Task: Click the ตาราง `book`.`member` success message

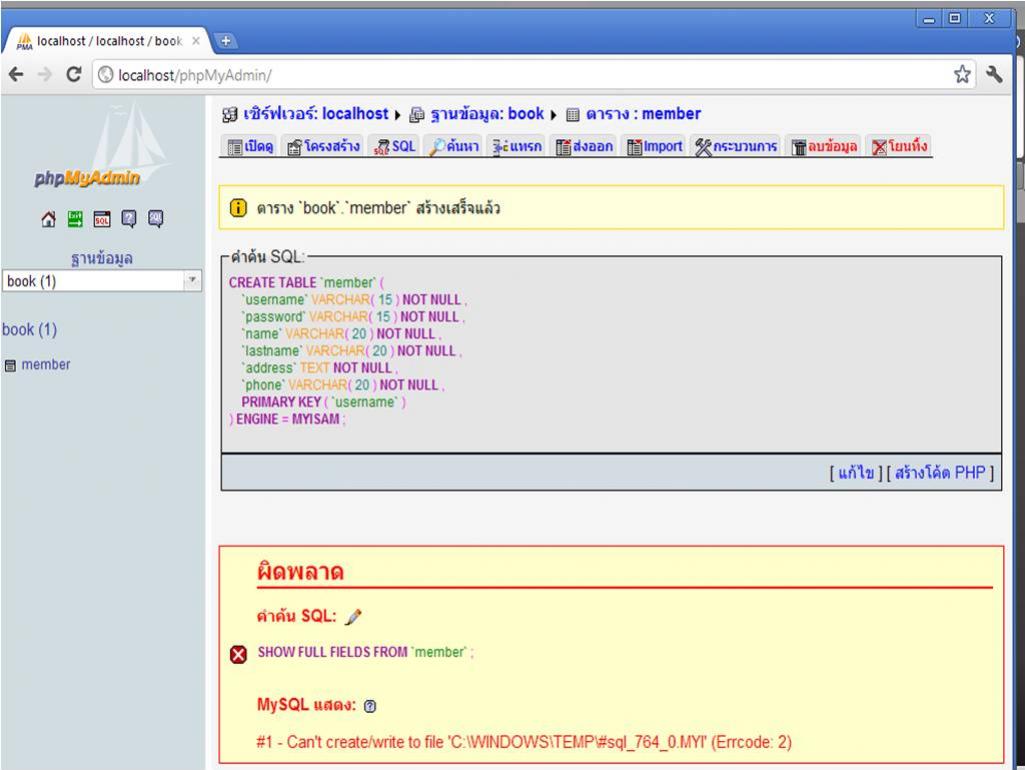Action: click(x=378, y=208)
